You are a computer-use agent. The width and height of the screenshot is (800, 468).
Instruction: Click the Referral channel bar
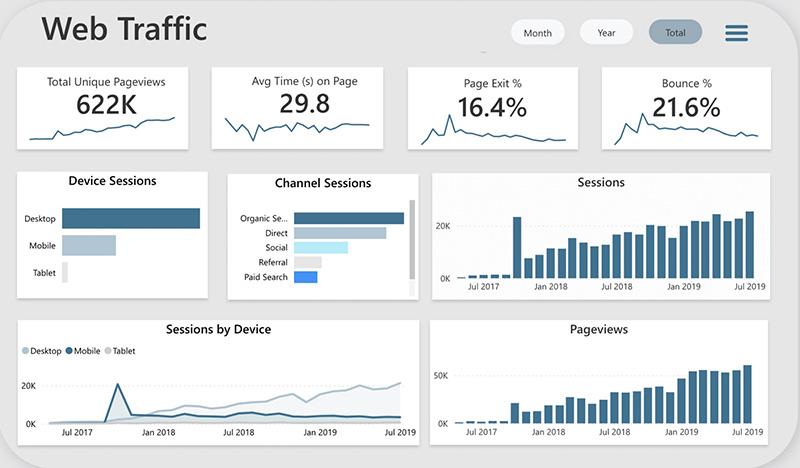click(308, 262)
